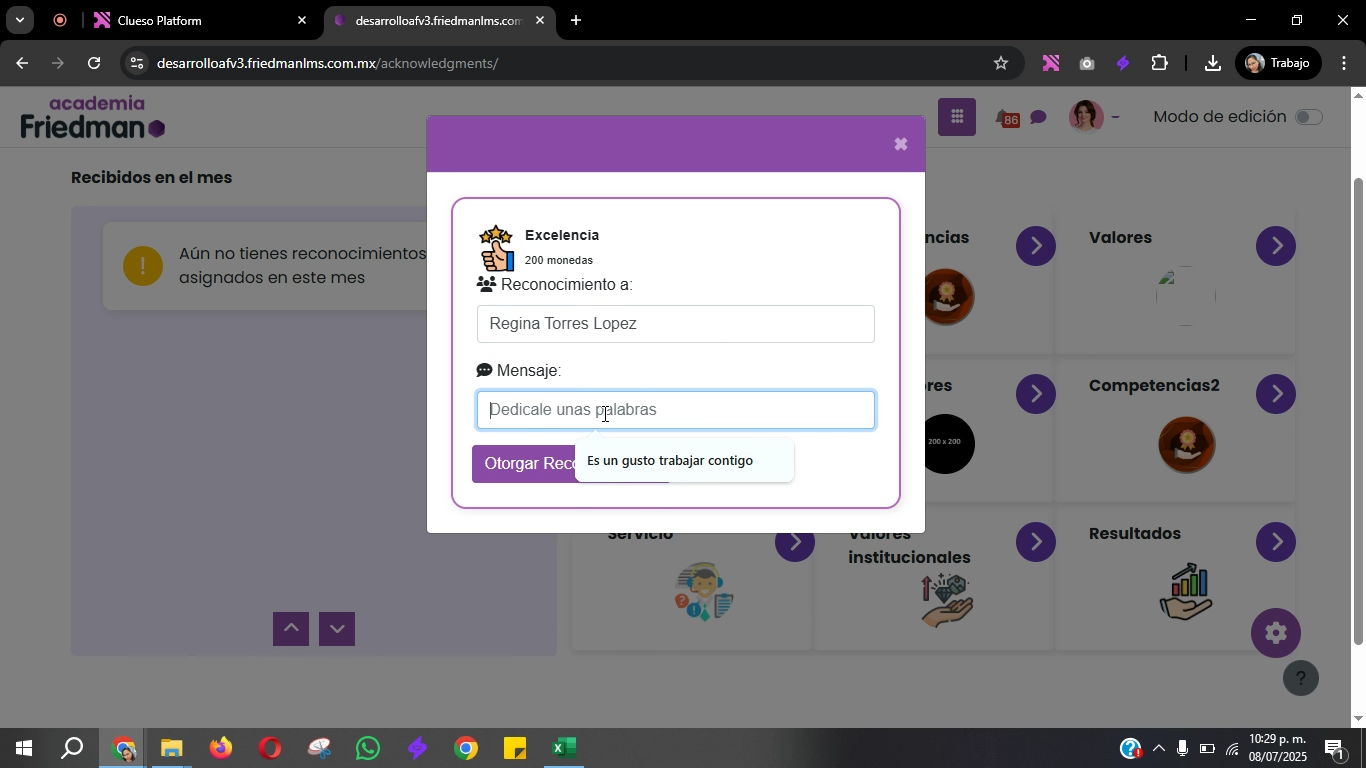Close the Clueso Platform tab
Viewport: 1366px width, 768px height.
302,20
